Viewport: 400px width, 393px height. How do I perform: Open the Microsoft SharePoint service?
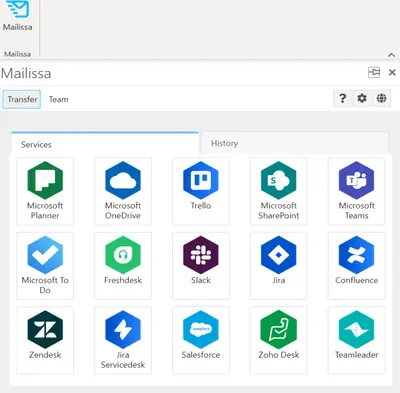(279, 191)
